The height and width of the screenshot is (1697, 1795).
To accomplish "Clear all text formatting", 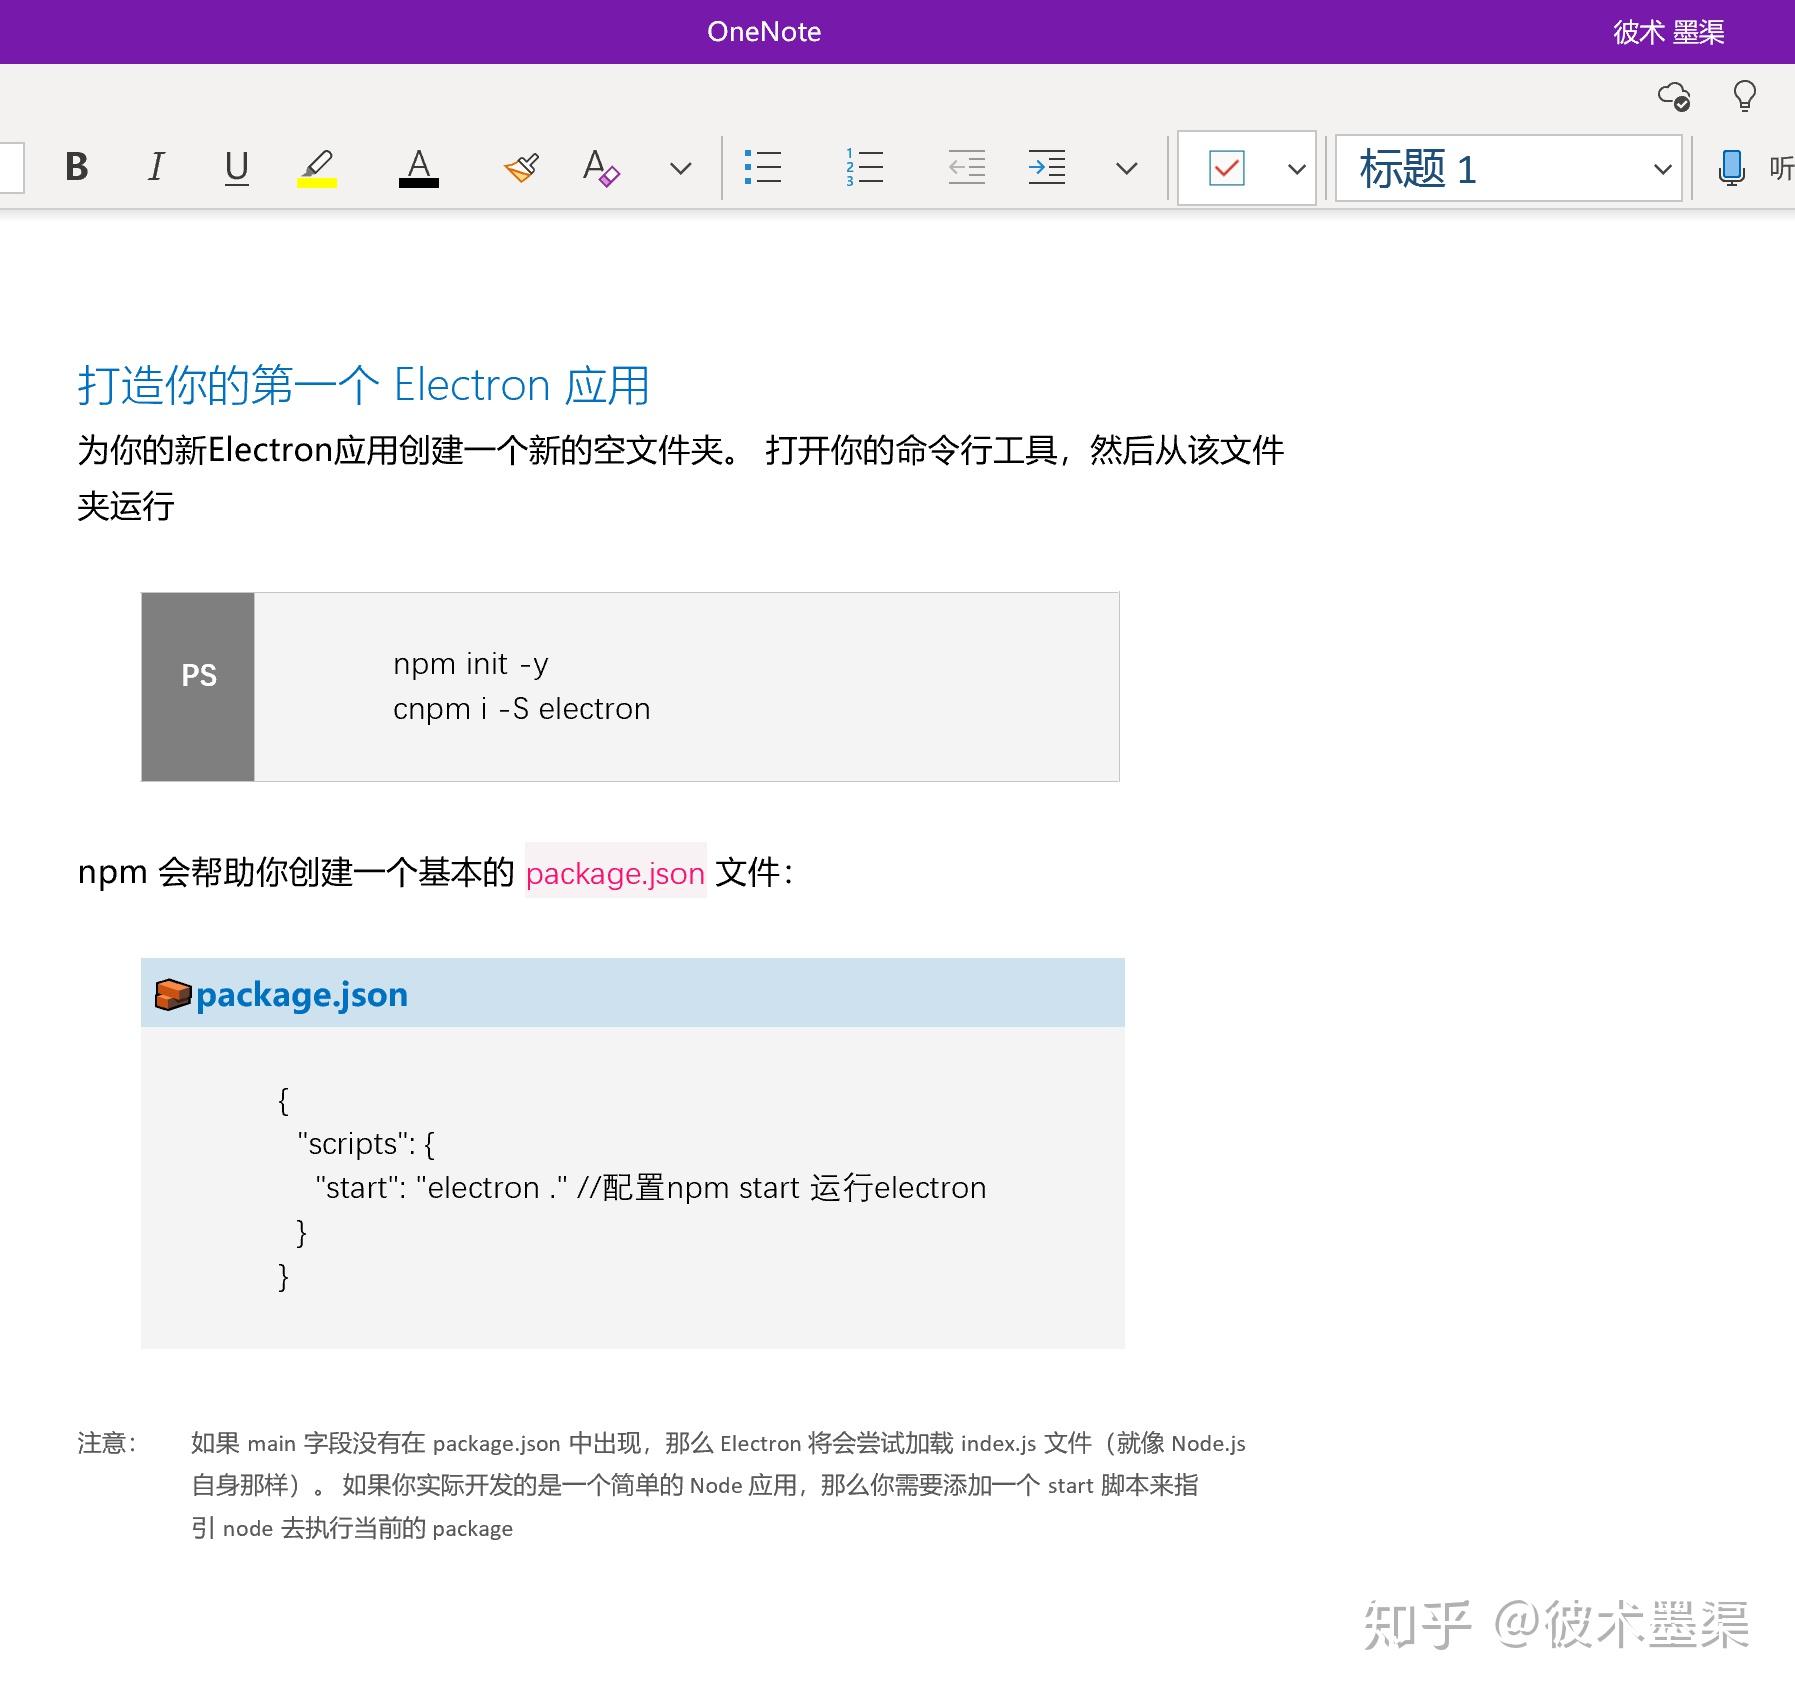I will pos(601,167).
